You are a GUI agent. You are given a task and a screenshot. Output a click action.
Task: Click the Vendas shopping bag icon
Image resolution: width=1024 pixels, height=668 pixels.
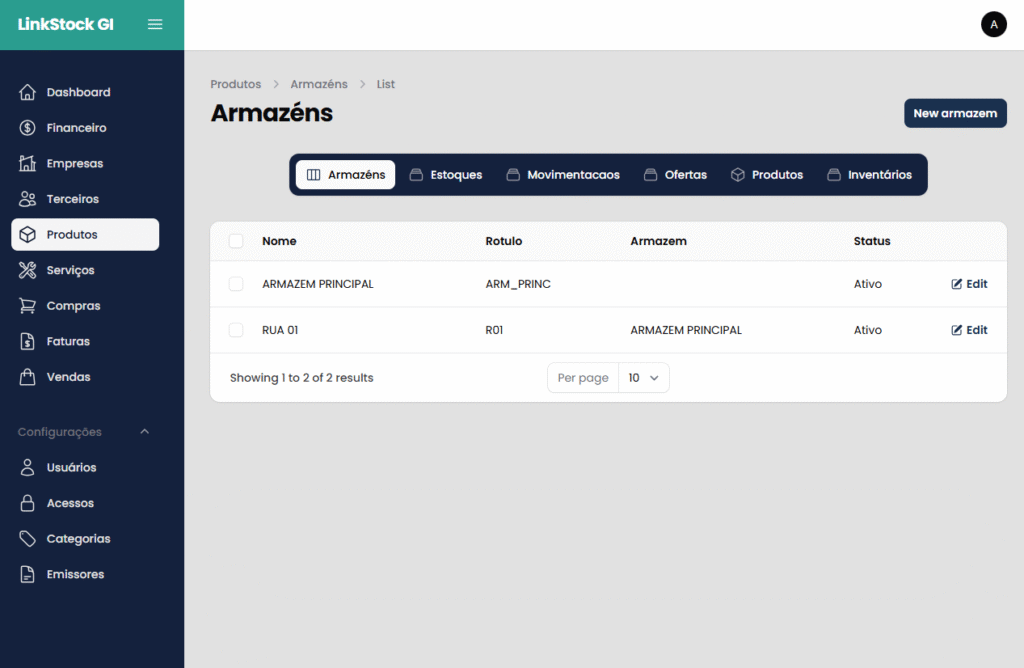pyautogui.click(x=28, y=377)
